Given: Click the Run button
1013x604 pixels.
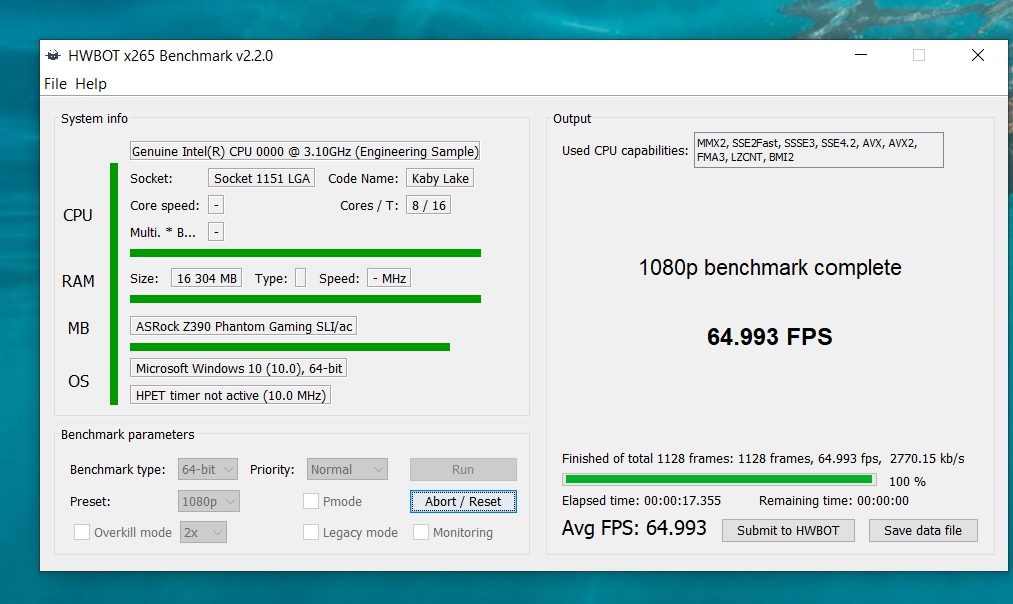Looking at the screenshot, I should click(463, 470).
